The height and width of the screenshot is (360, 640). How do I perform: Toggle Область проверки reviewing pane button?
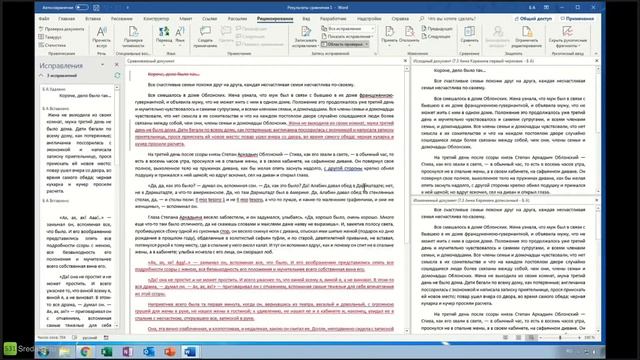tap(342, 44)
